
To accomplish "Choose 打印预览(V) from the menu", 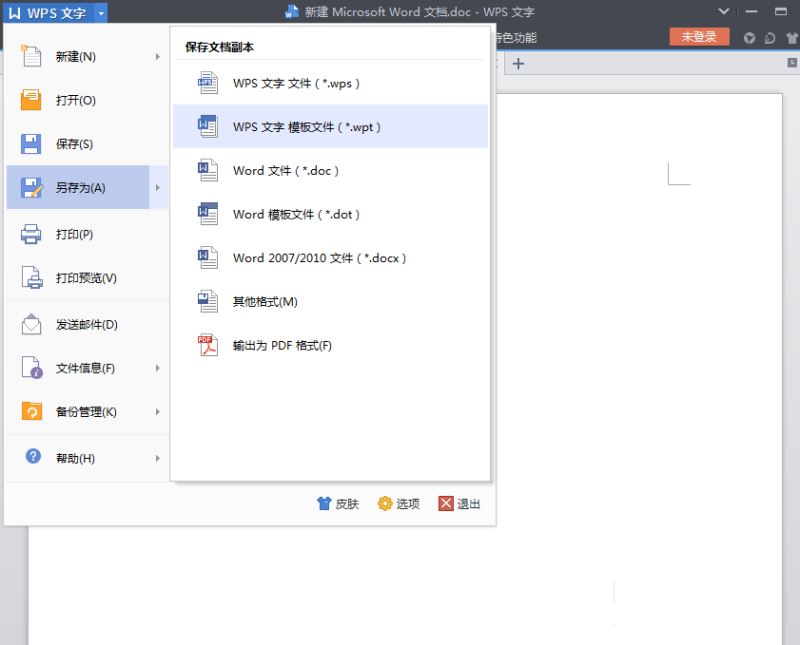I will point(86,278).
